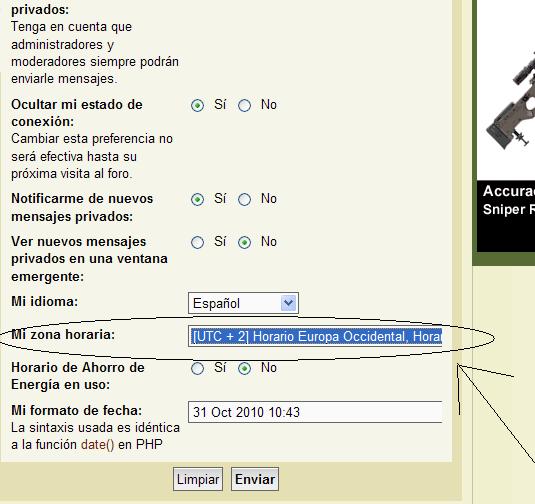Screen dimensions: 535x504
Task: Select No for Horario de Ahorro de Energía
Action: tap(244, 368)
